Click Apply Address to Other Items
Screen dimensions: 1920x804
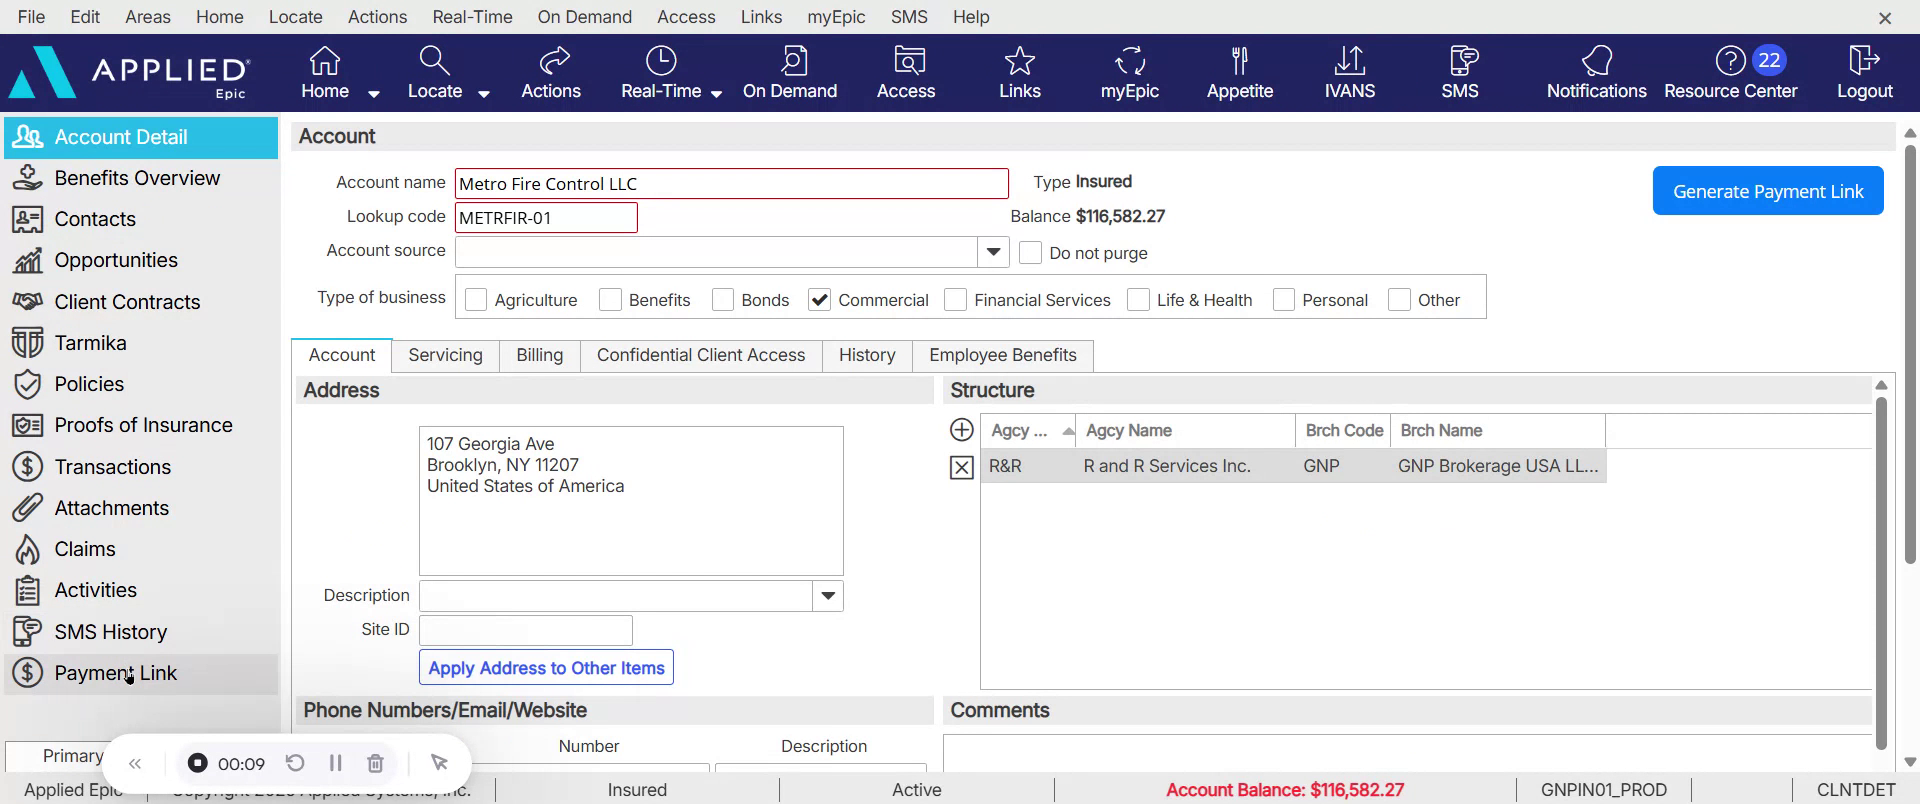pyautogui.click(x=546, y=668)
